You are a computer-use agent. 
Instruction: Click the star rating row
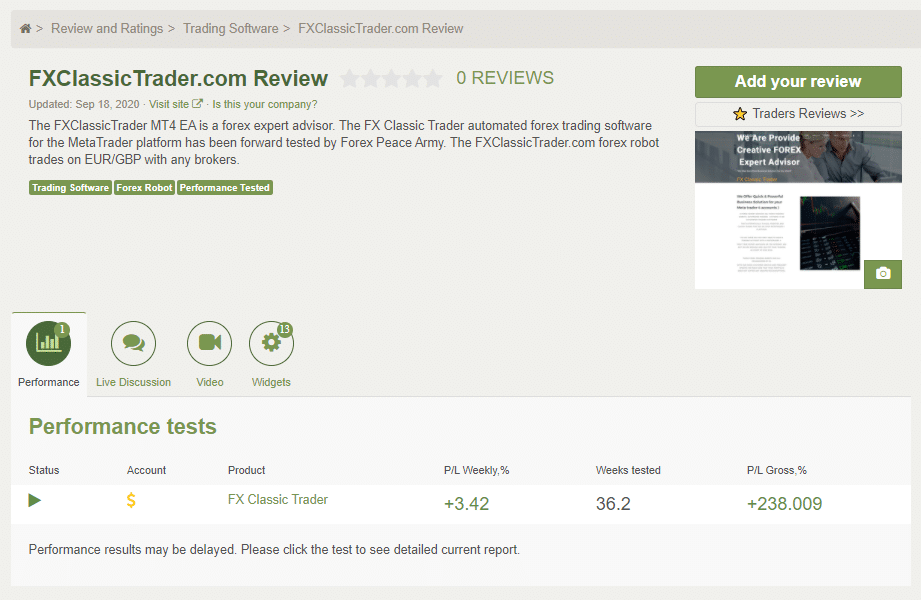pos(391,79)
